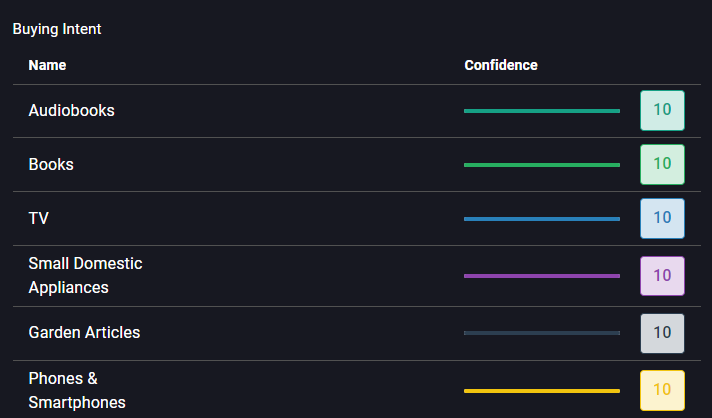This screenshot has height=418, width=712.
Task: Select the Books row name
Action: (x=51, y=164)
